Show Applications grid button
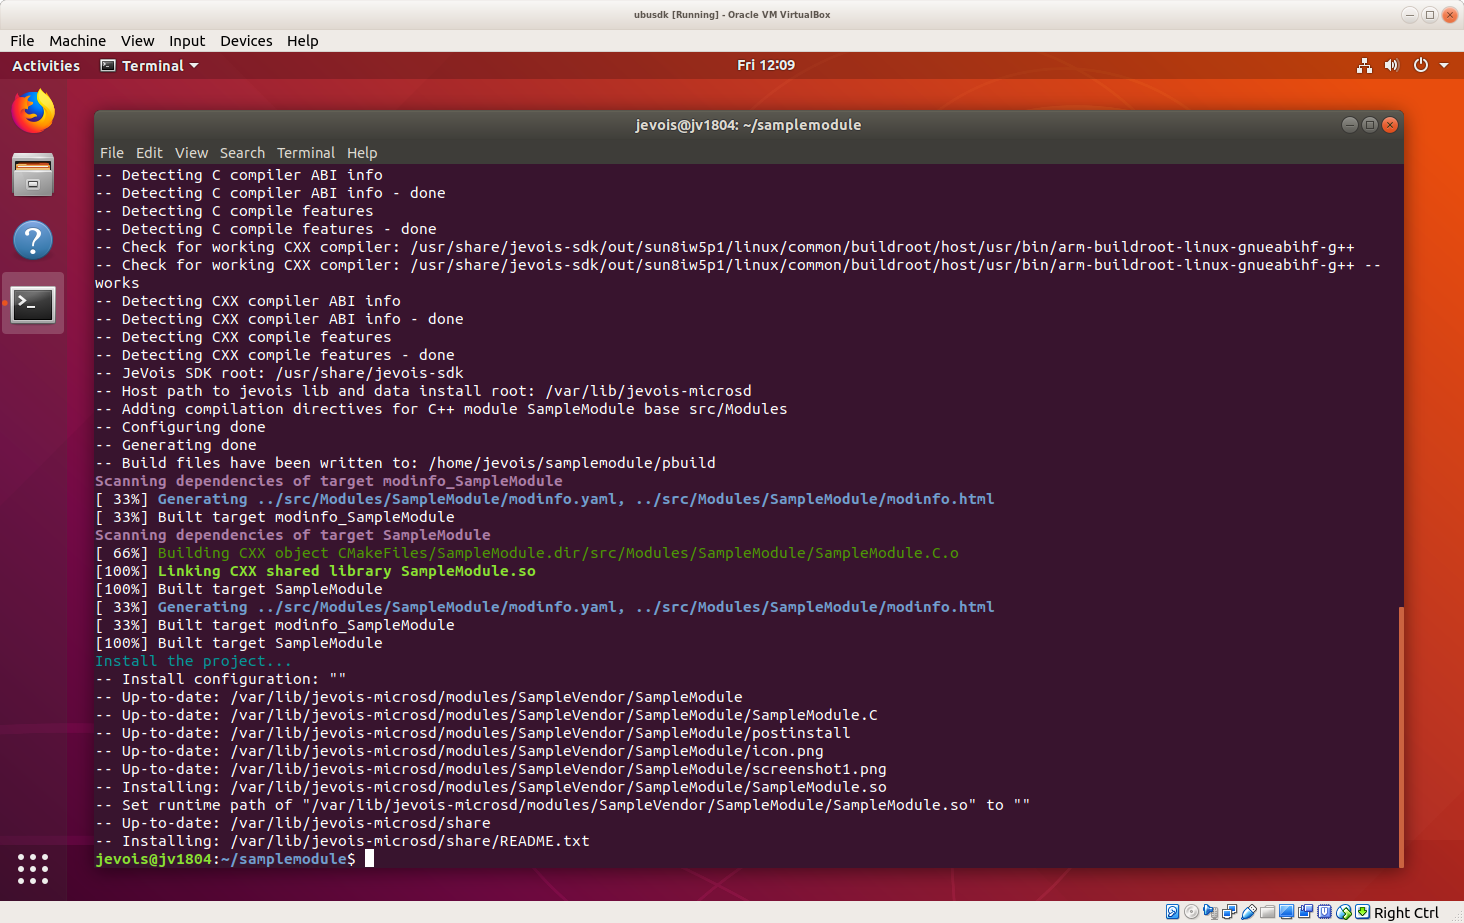 click(33, 868)
